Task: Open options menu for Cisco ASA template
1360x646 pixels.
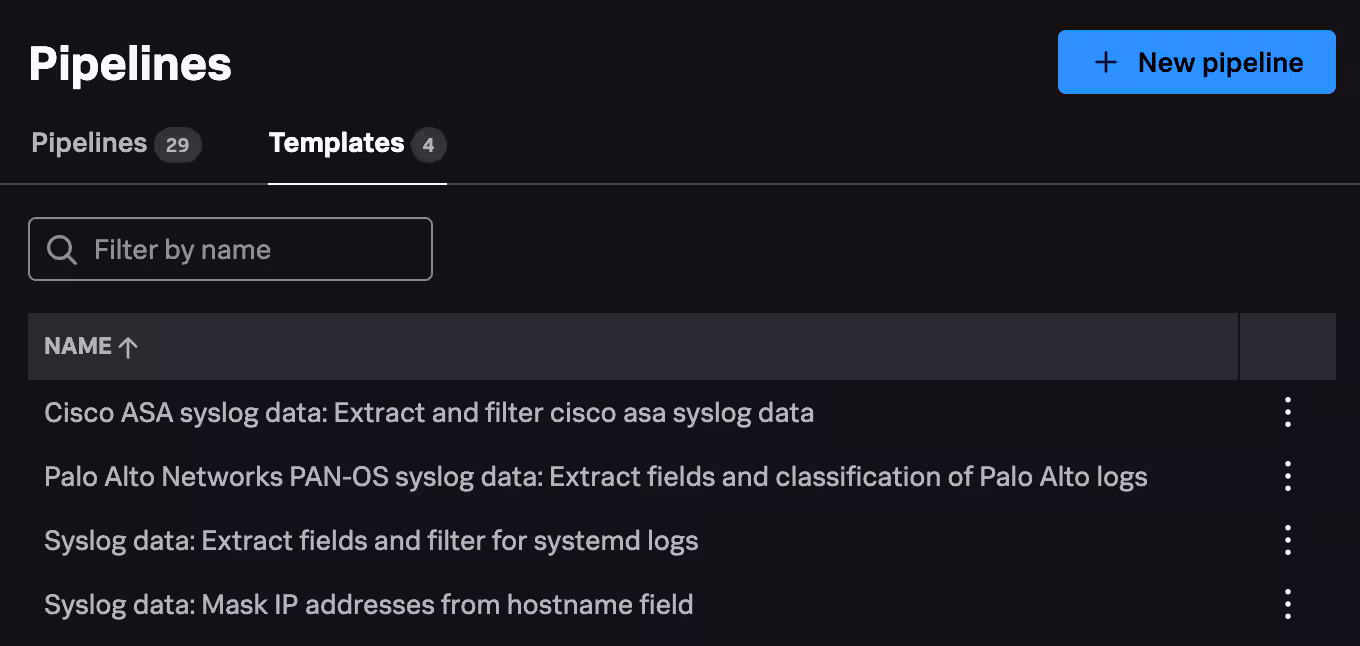Action: (1287, 412)
